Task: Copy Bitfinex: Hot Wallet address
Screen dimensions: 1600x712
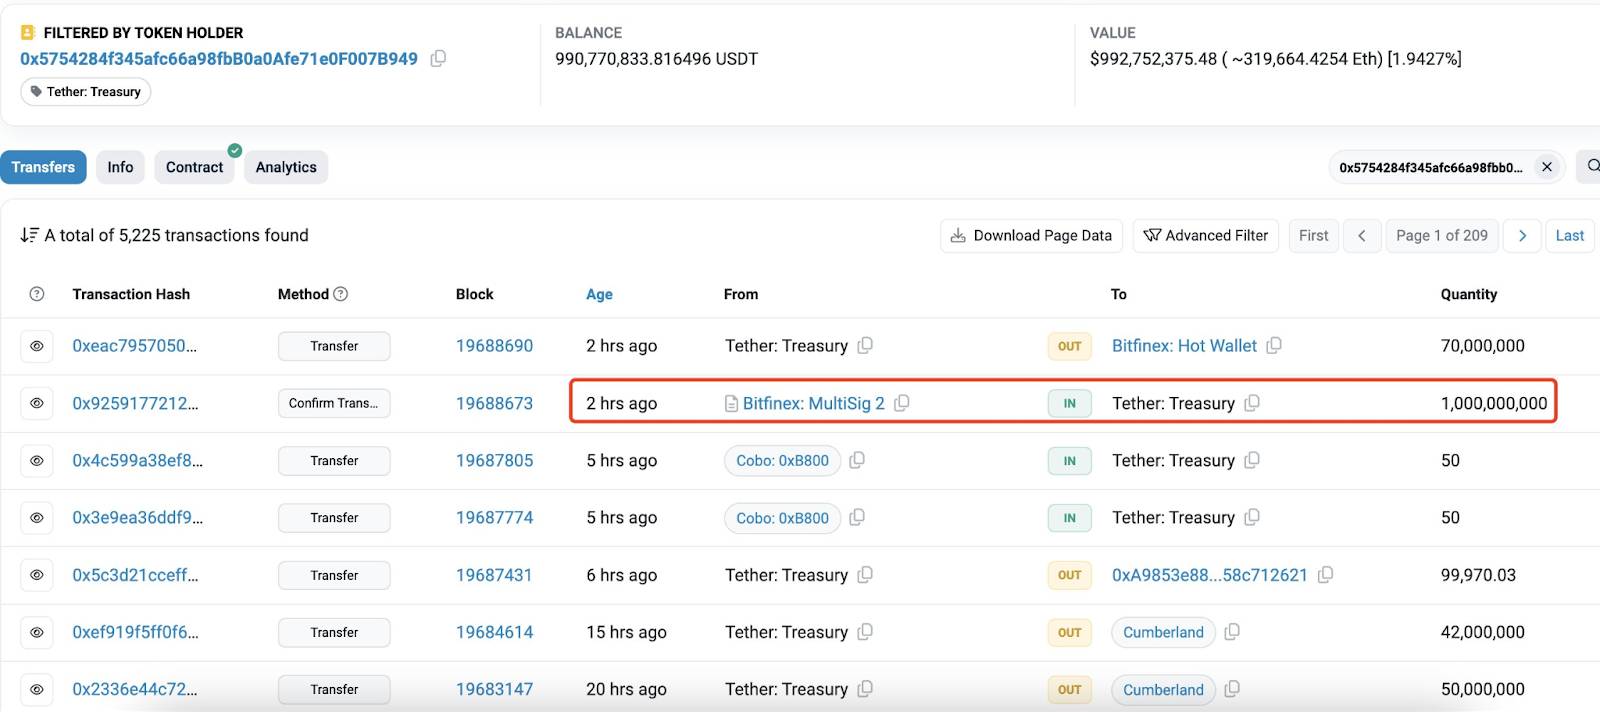Action: tap(1274, 346)
